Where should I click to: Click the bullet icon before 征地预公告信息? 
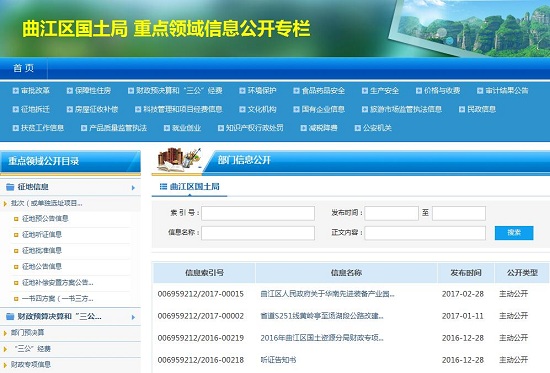pos(16,219)
